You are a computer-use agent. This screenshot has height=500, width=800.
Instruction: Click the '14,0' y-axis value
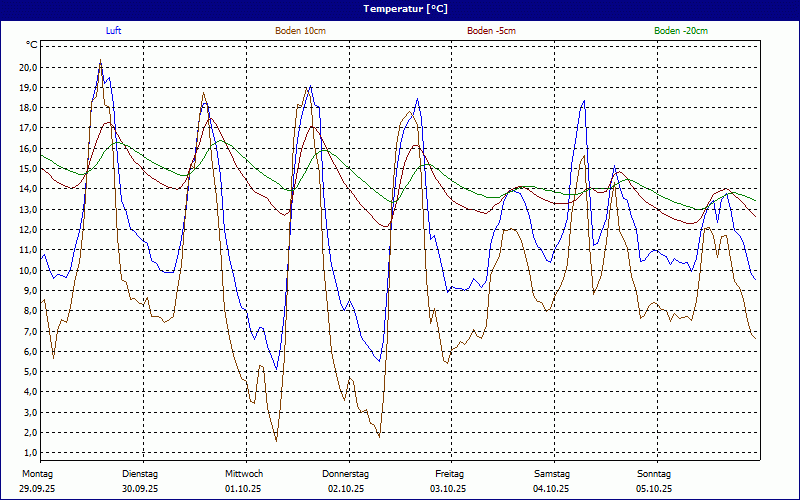[x=28, y=189]
